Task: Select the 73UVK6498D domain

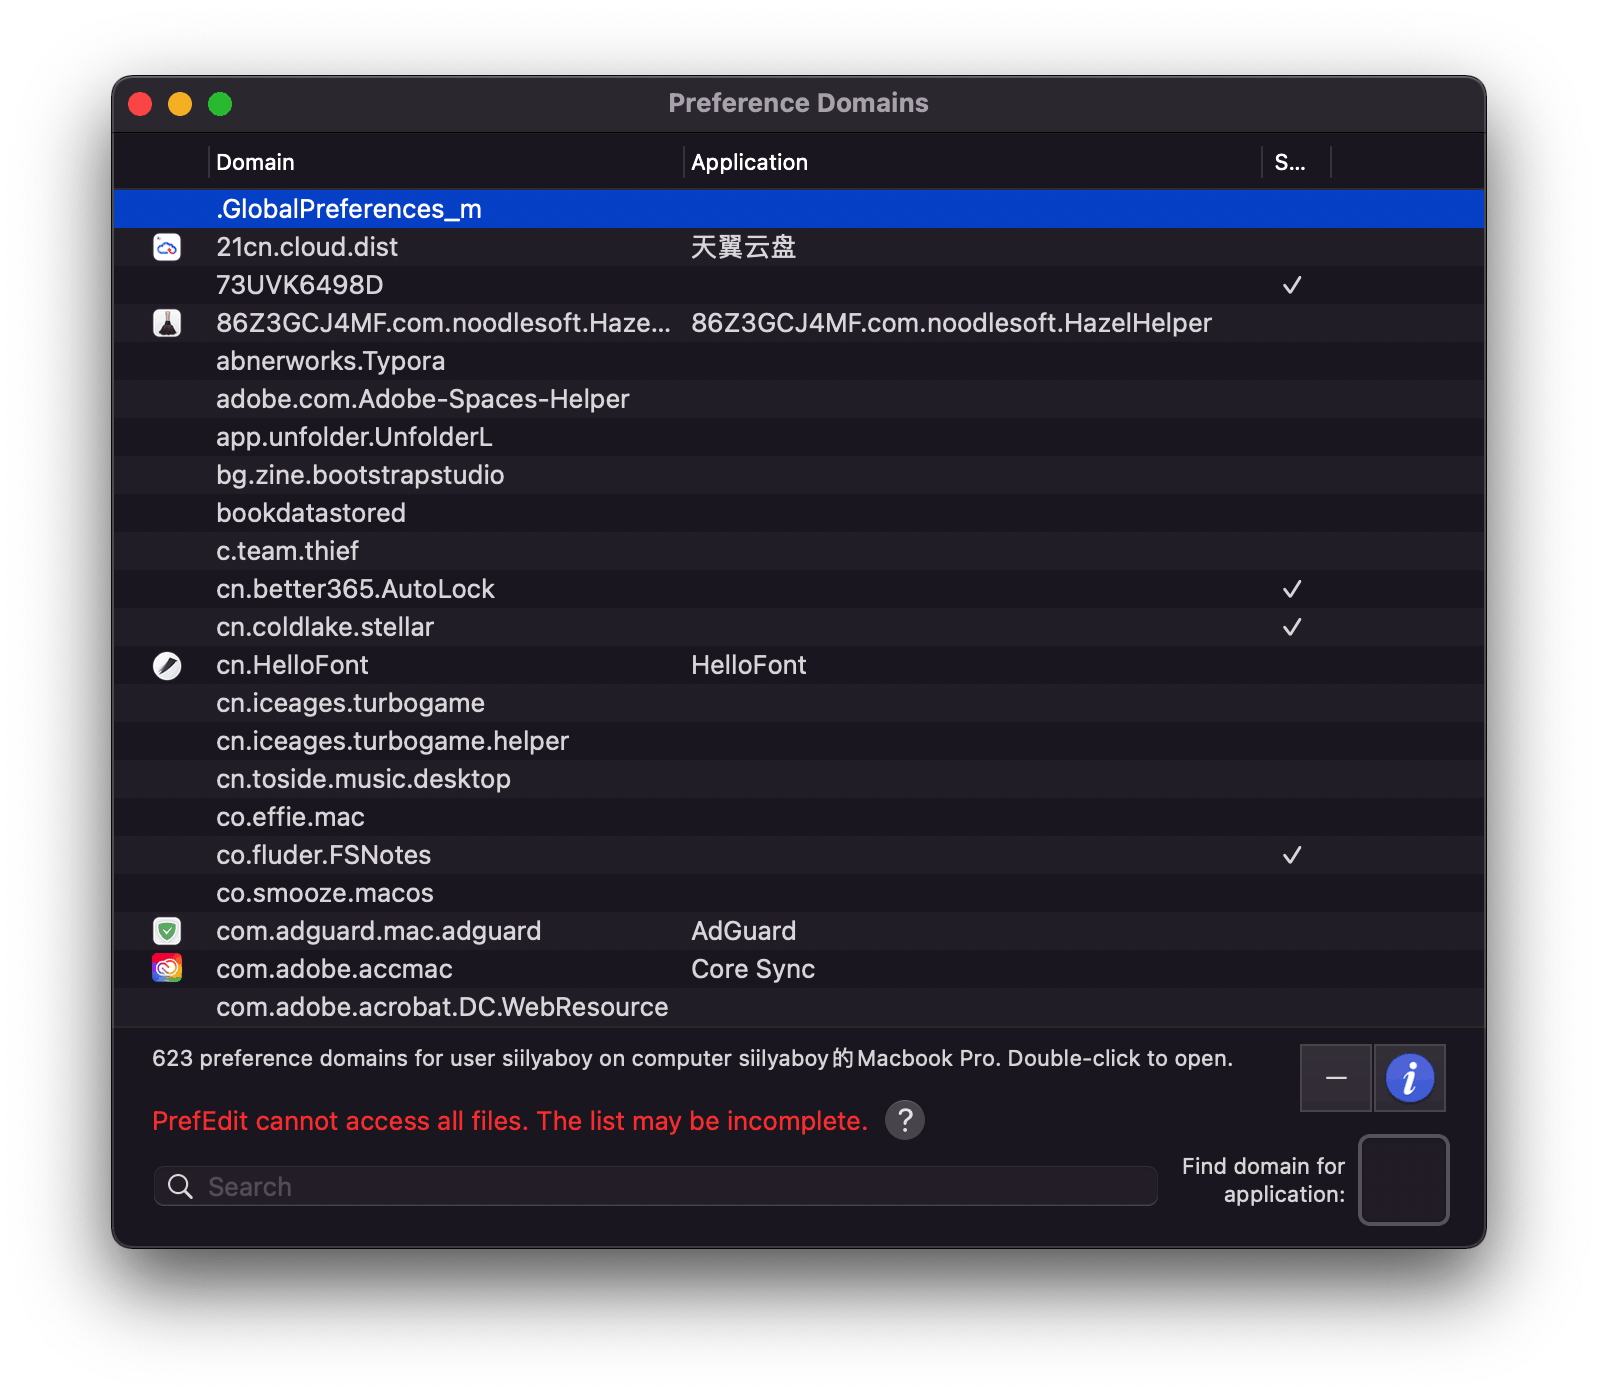Action: click(300, 285)
